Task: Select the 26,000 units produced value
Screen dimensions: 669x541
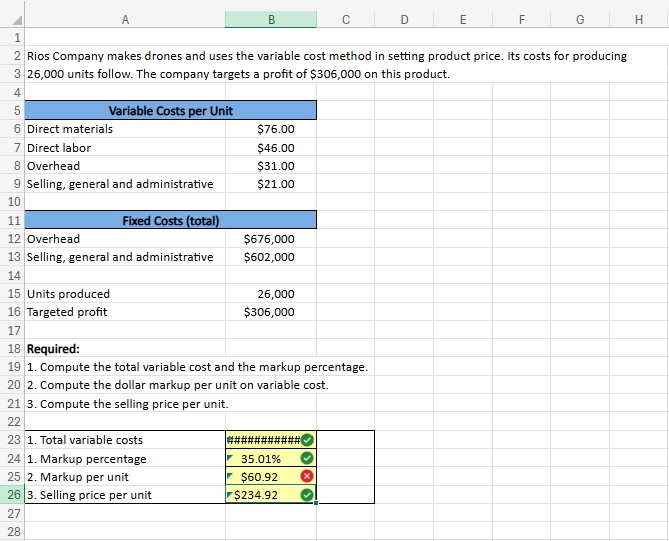Action: pos(271,294)
